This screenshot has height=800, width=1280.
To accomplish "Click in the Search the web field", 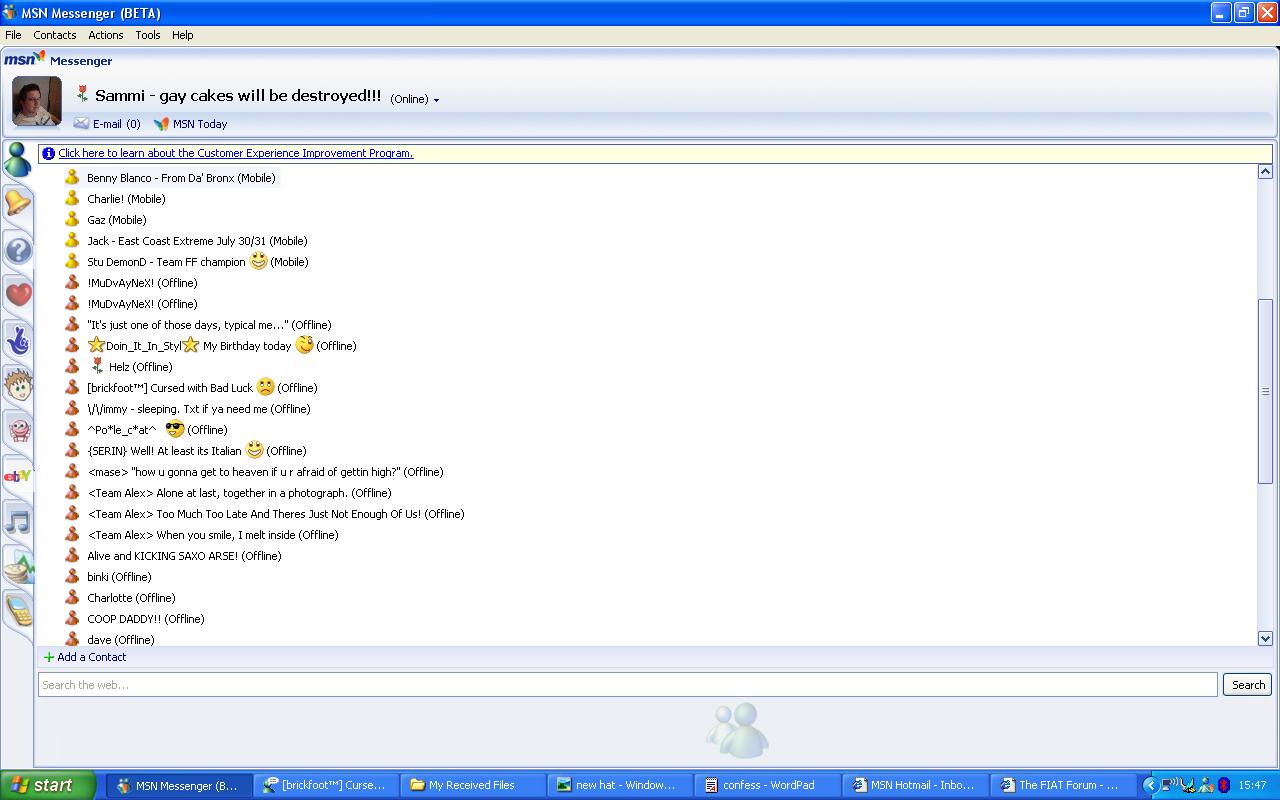I will pos(628,685).
